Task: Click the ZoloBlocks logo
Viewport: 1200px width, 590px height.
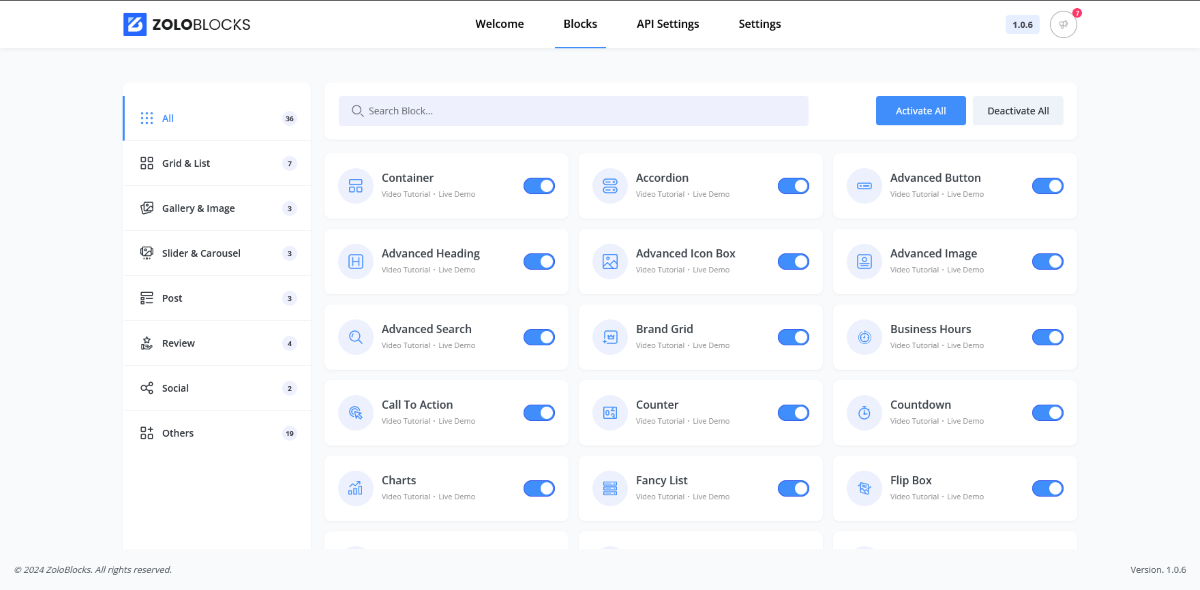Action: point(187,24)
